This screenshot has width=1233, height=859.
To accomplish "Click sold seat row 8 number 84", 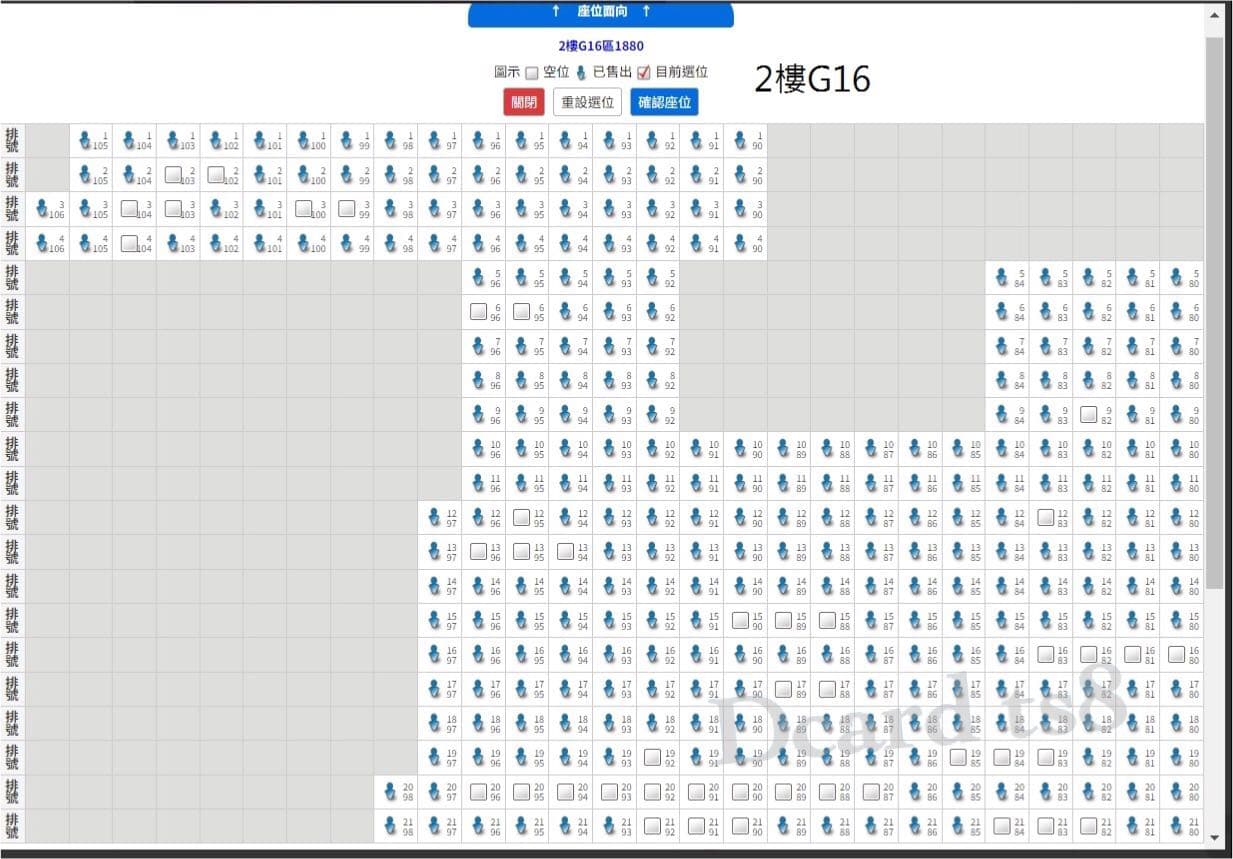I will click(1002, 380).
